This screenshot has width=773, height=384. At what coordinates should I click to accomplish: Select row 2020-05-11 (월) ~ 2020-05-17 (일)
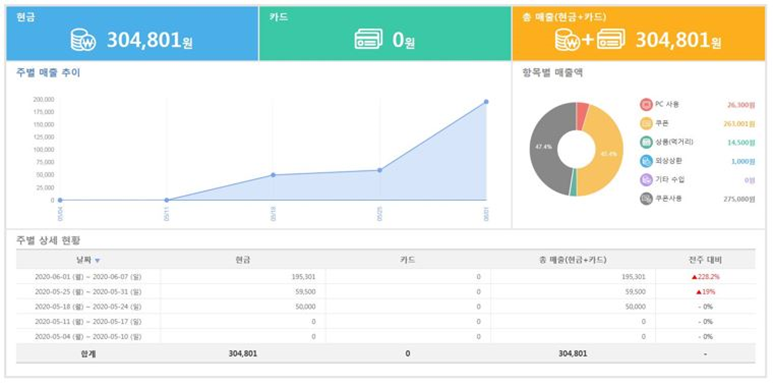[x=386, y=321]
